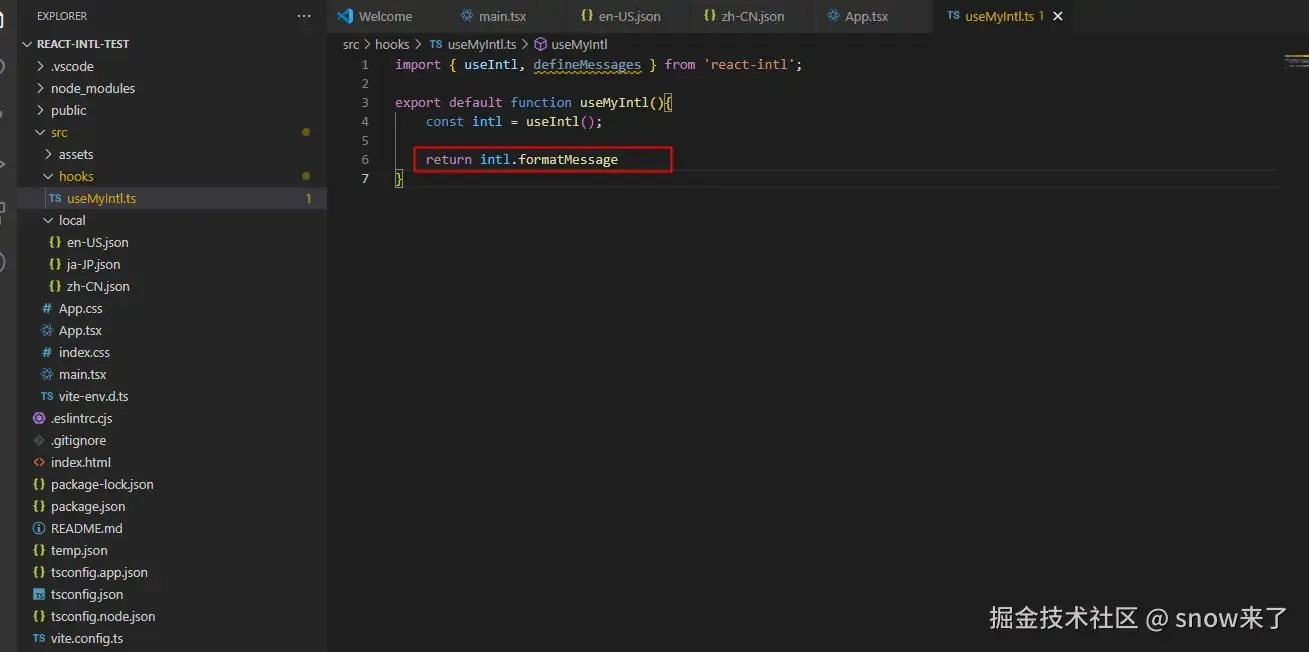
Task: Click the braces icon beside temp.json
Action: 39,550
